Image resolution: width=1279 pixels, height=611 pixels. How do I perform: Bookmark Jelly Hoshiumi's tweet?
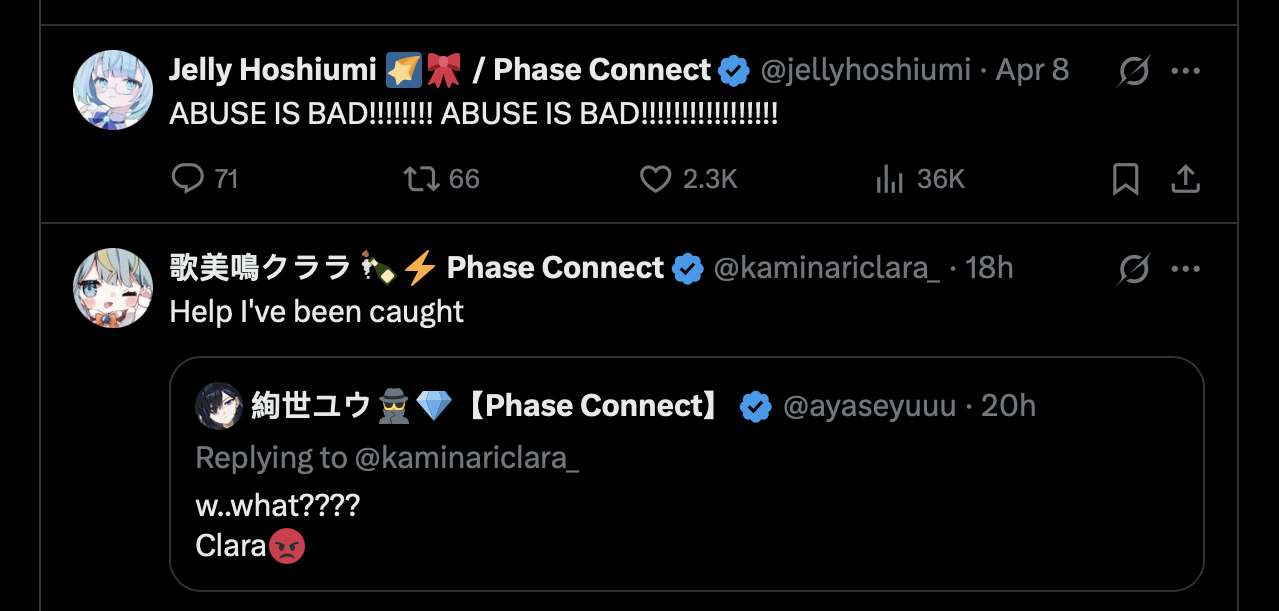click(1126, 179)
